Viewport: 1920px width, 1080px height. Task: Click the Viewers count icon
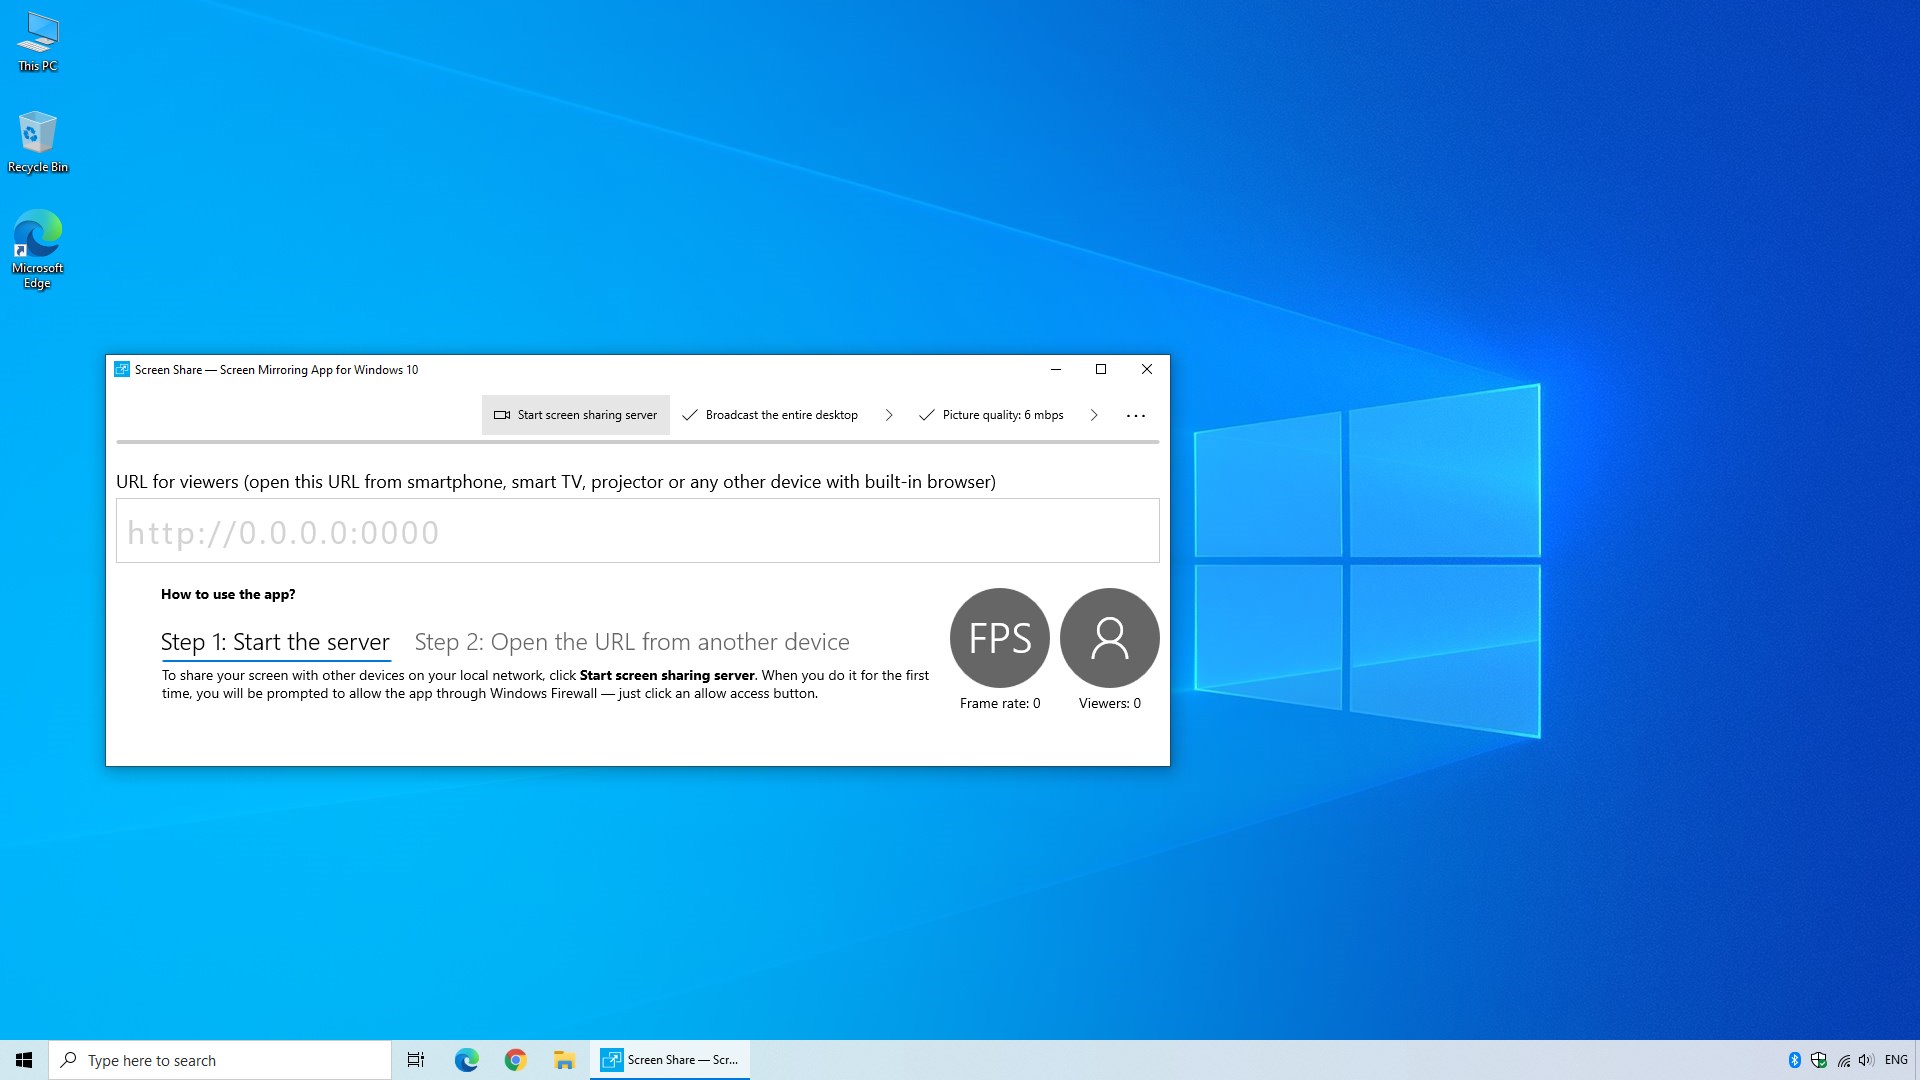click(1109, 638)
